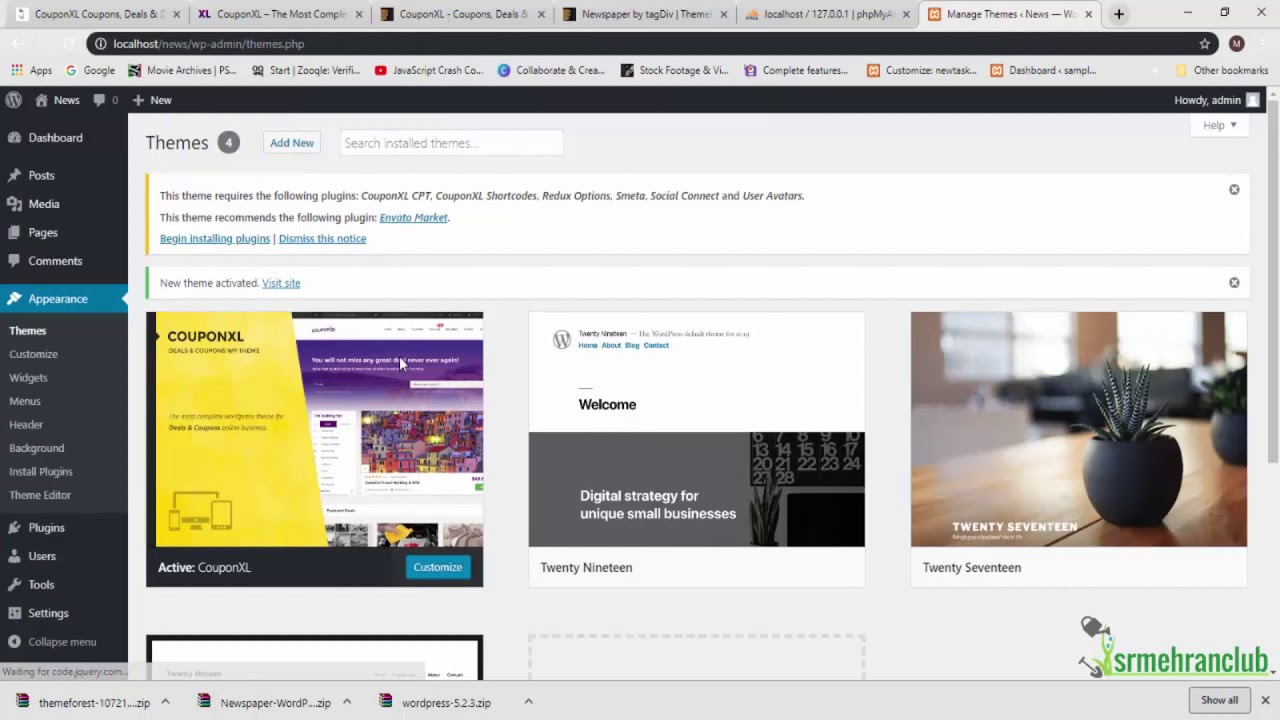Expand options for wordpress-5.2.3.zip download
The height and width of the screenshot is (720, 1280).
click(529, 702)
